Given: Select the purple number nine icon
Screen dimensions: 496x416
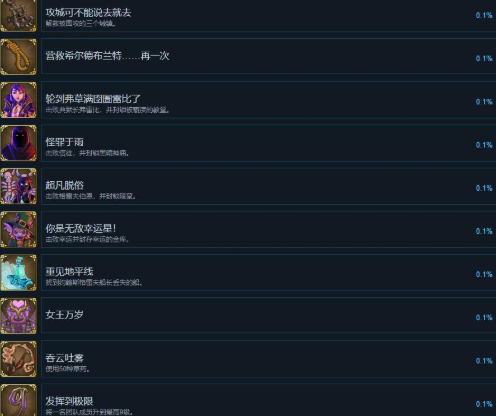Looking at the screenshot, I should (x=18, y=400).
